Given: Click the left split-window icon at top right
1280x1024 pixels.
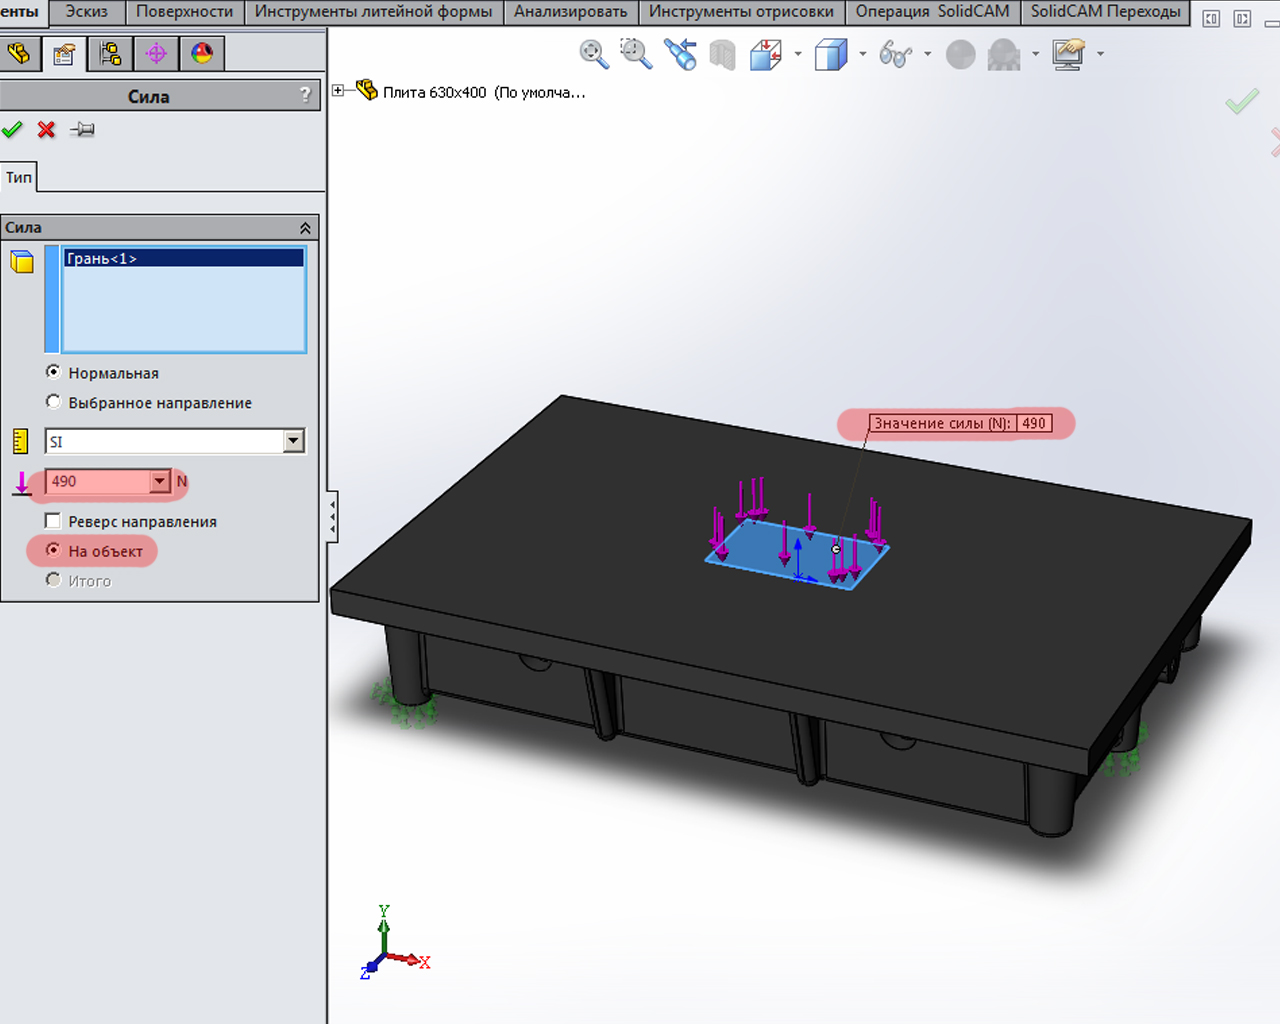Looking at the screenshot, I should point(1211,19).
